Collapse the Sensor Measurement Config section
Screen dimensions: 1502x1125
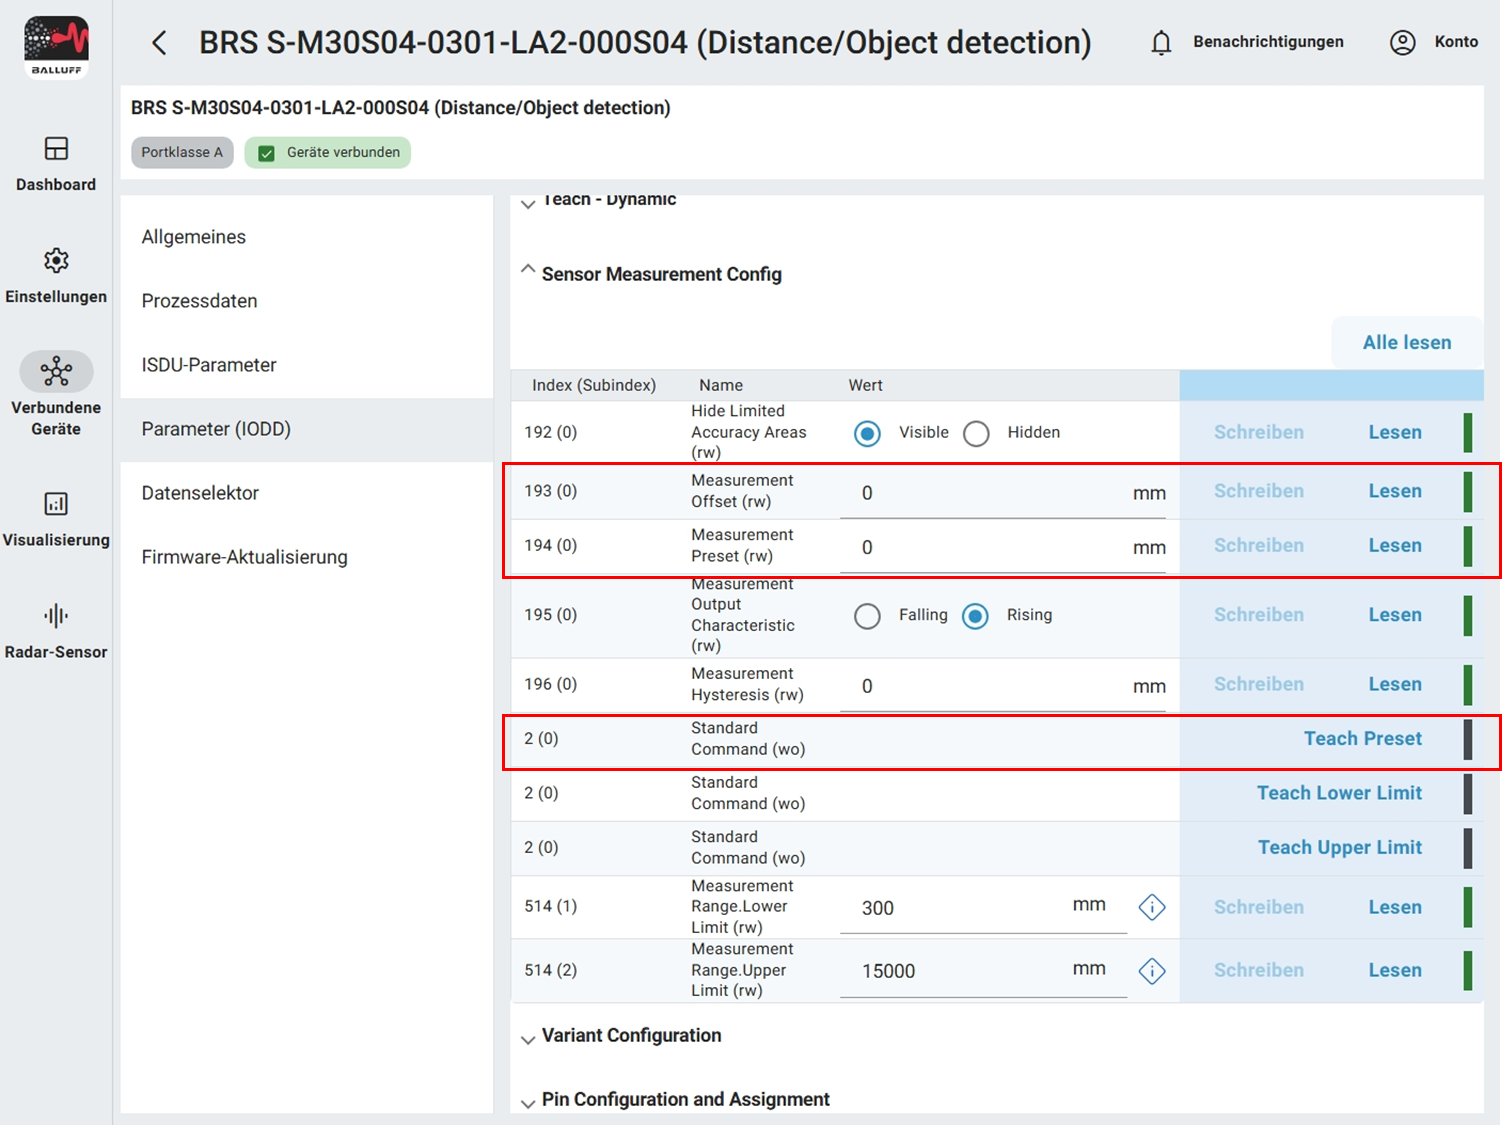(528, 271)
